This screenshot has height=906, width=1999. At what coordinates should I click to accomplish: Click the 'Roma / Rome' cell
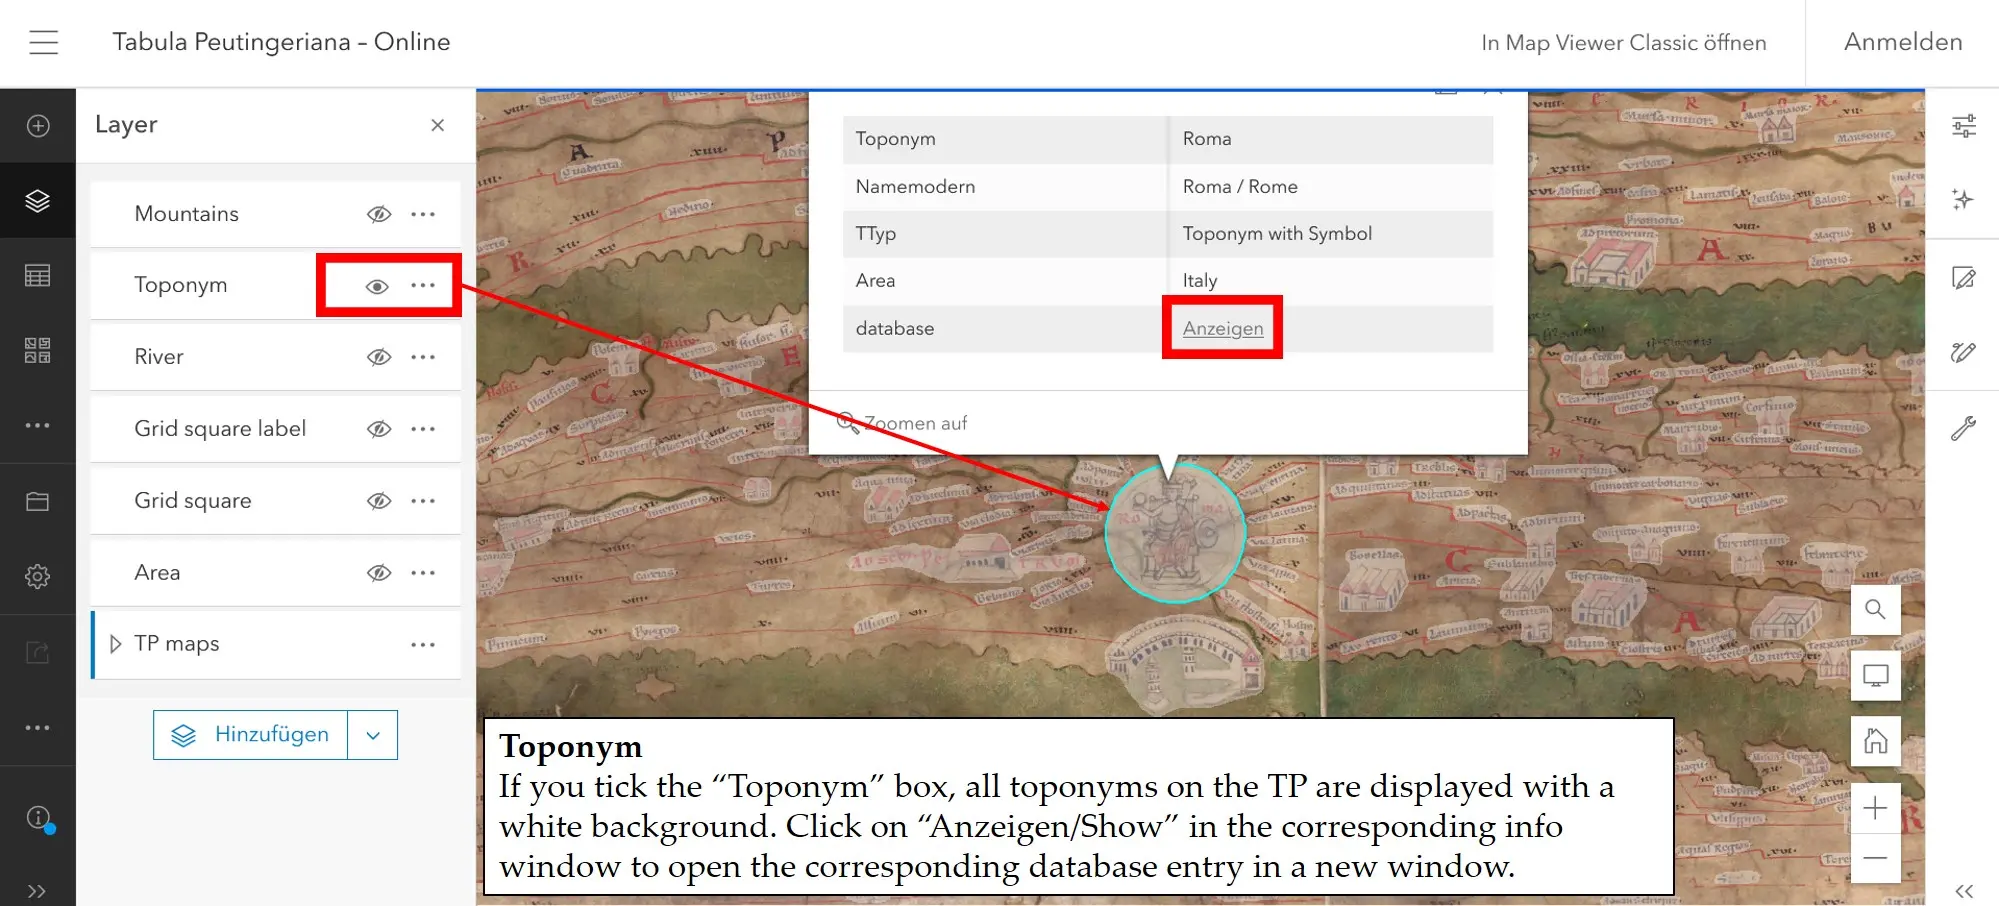(1331, 186)
